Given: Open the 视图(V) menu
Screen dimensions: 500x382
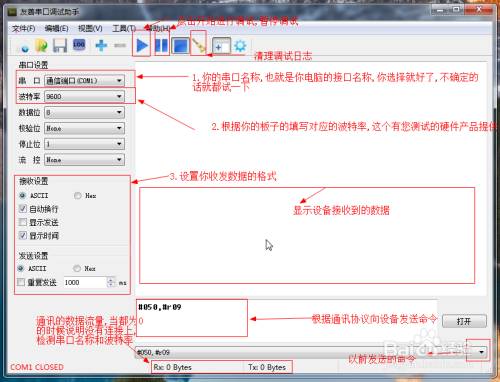Looking at the screenshot, I should [x=90, y=29].
